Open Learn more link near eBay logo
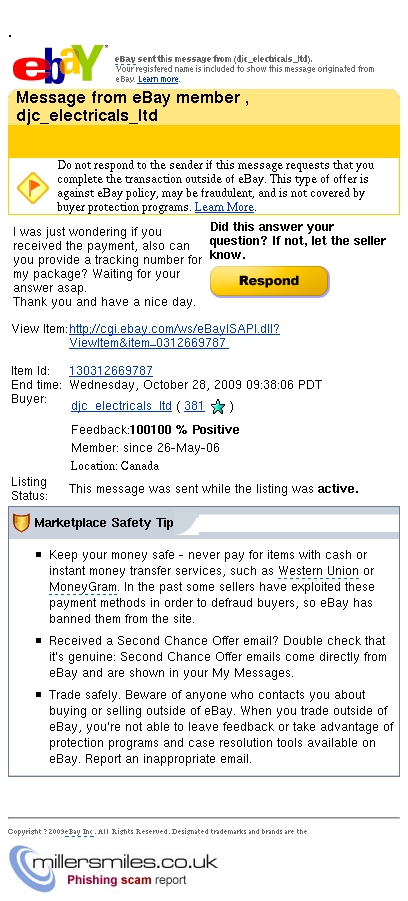Viewport: 408px width, 901px height. [158, 79]
